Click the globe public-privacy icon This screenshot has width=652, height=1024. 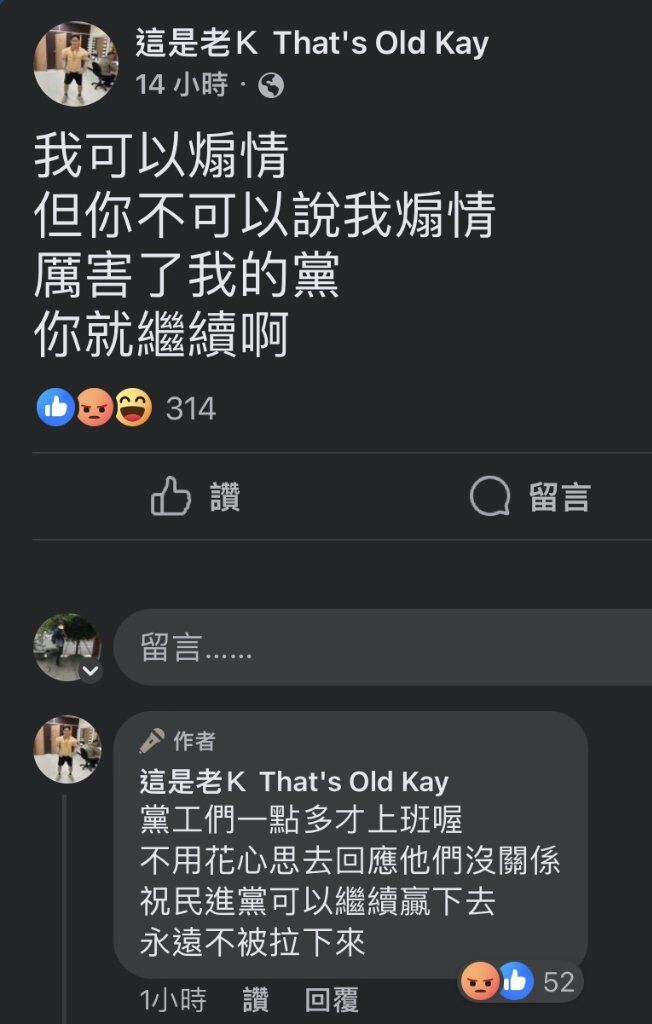click(271, 86)
